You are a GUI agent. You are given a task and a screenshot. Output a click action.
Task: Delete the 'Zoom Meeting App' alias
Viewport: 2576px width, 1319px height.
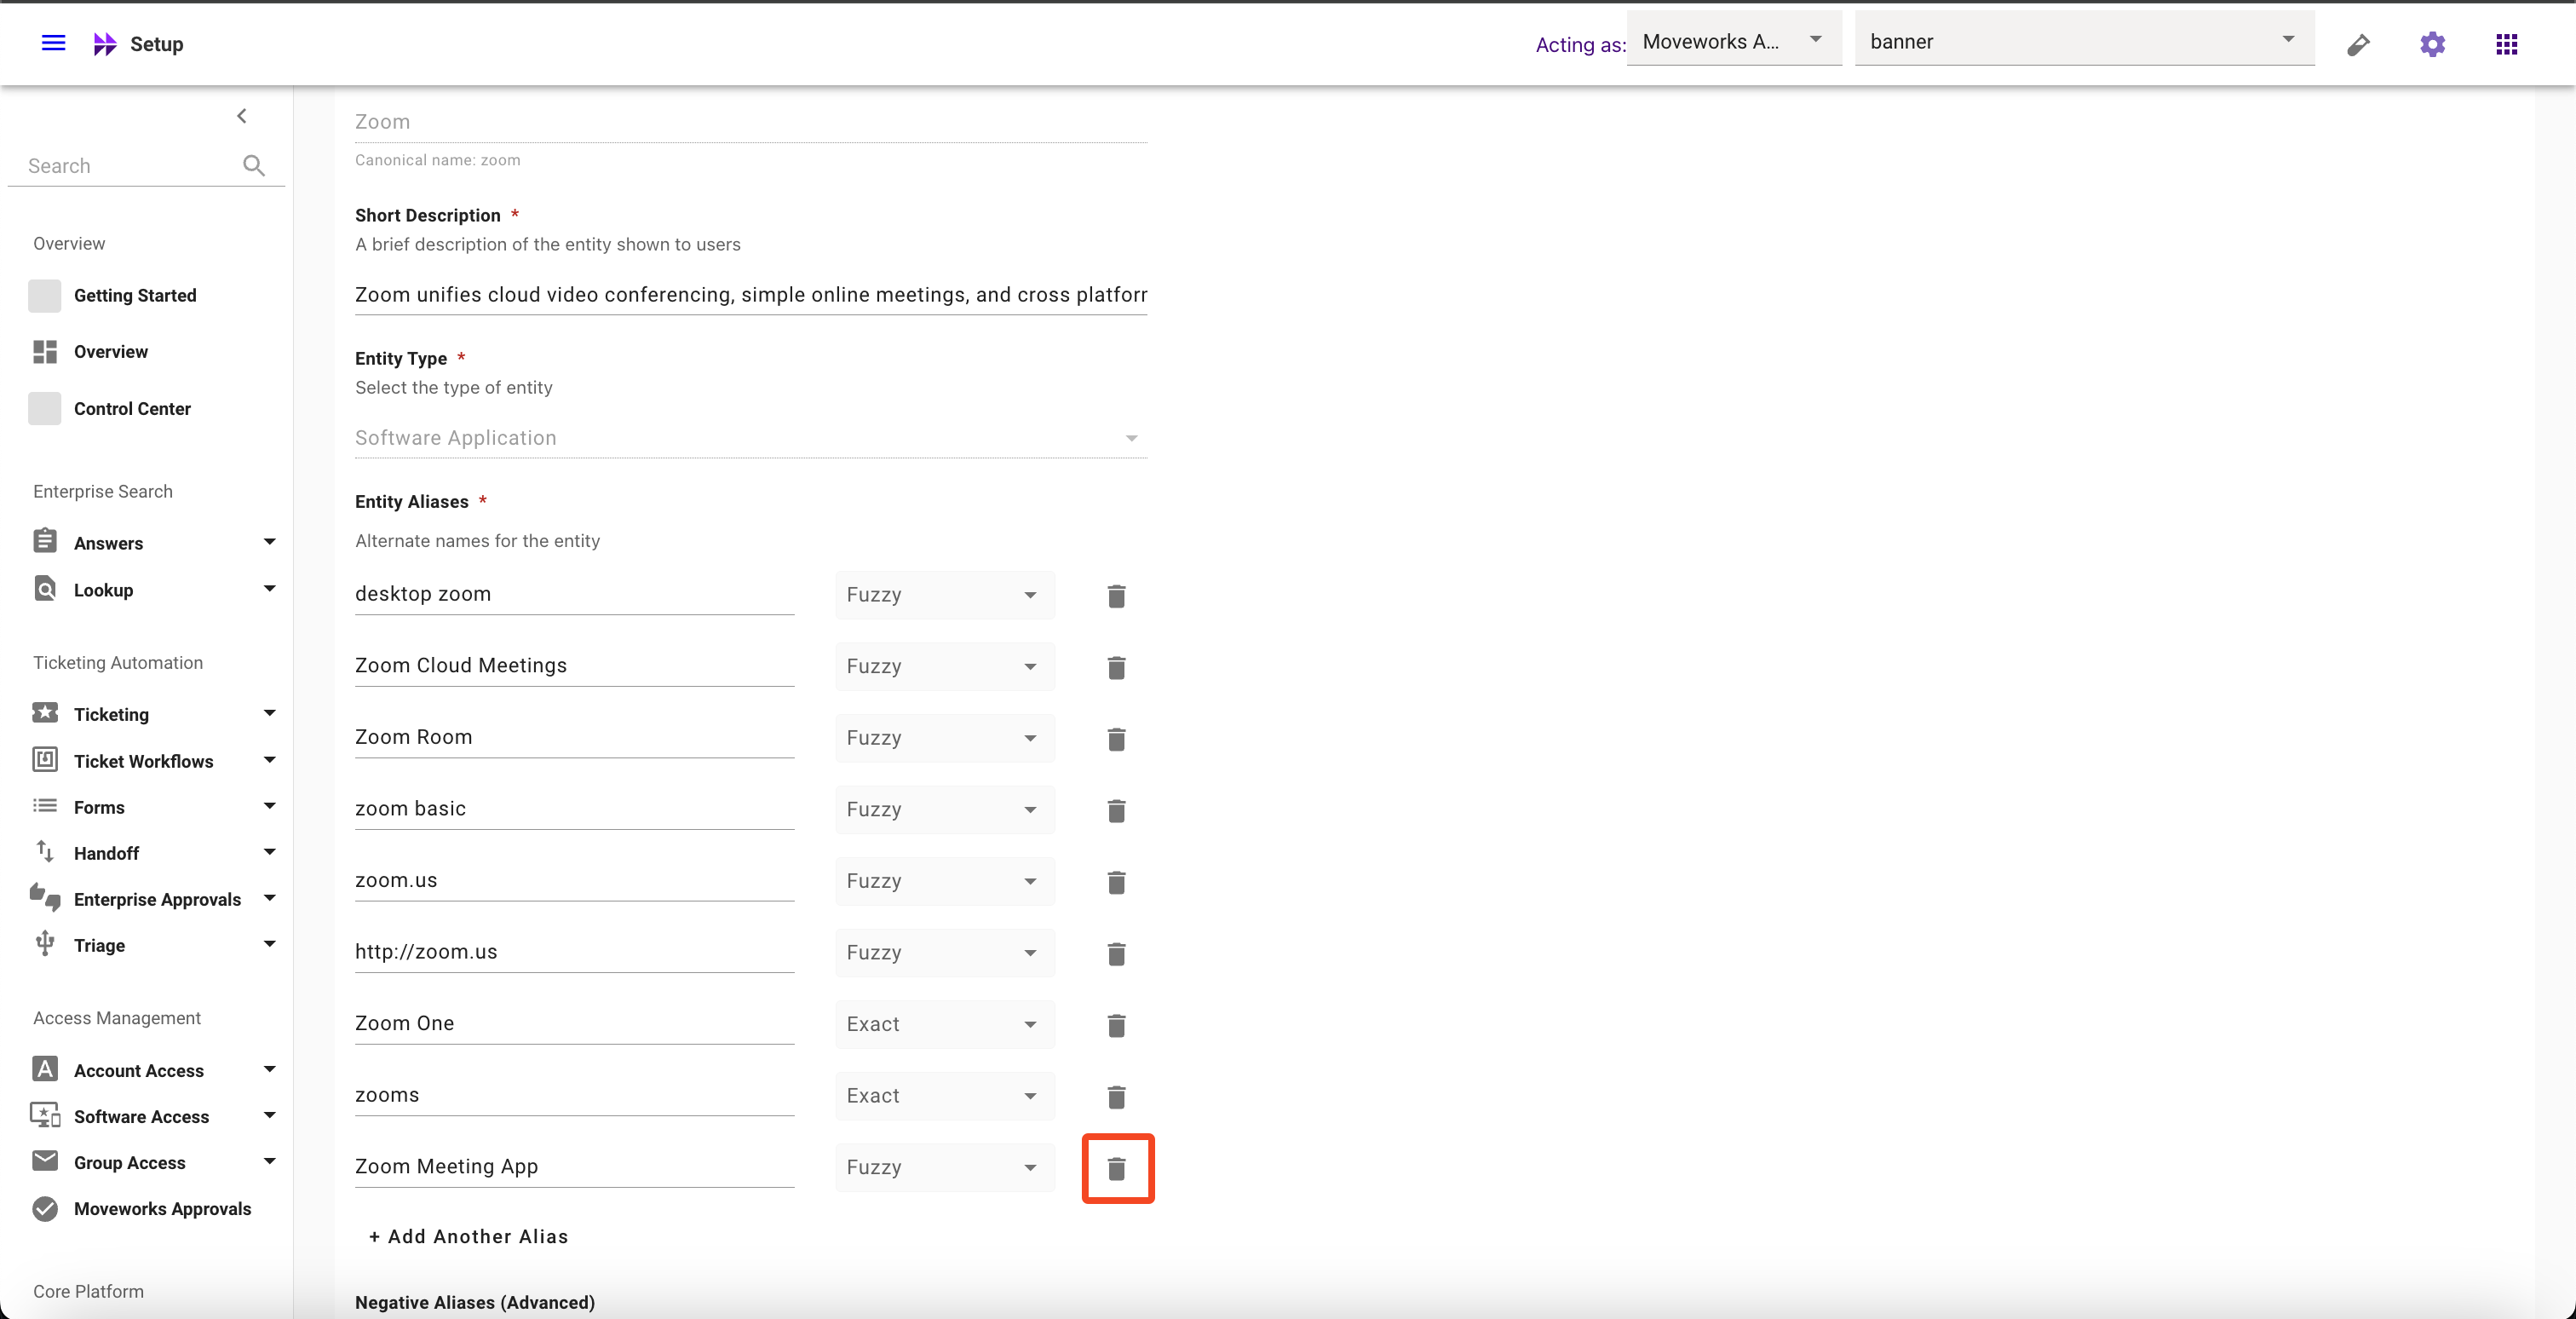click(x=1116, y=1168)
